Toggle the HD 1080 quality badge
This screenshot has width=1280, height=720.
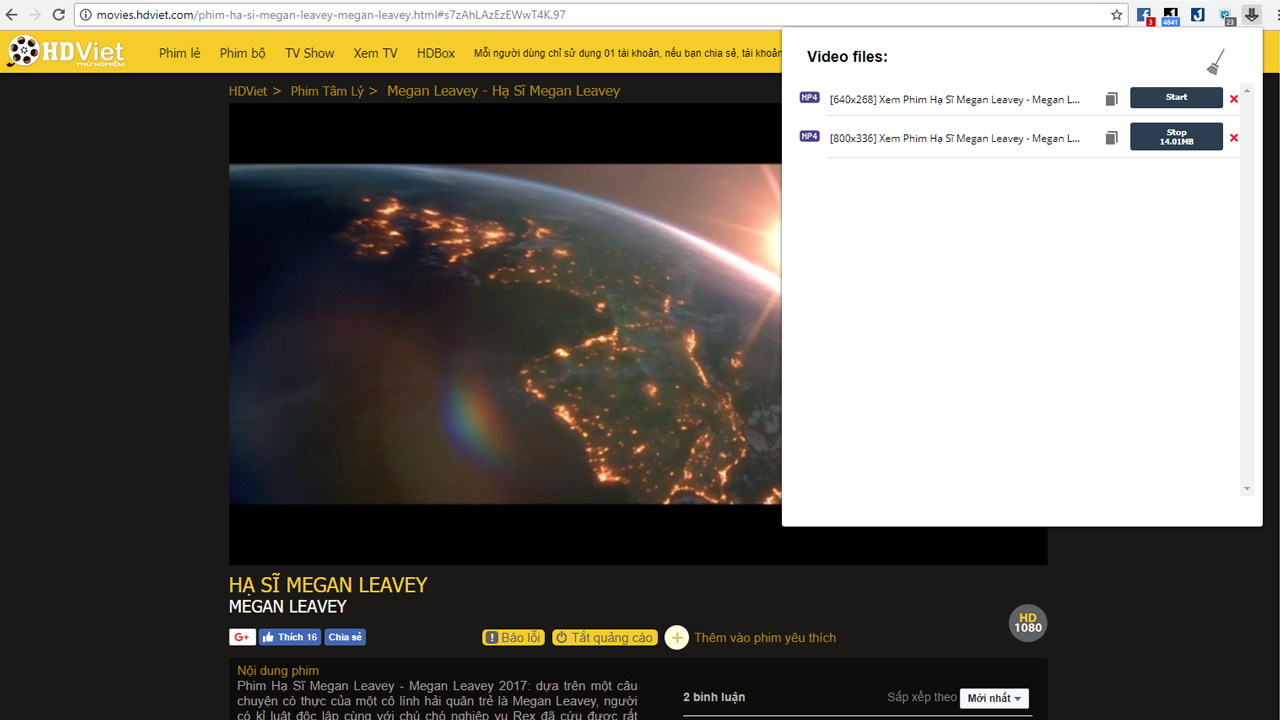(x=1028, y=623)
